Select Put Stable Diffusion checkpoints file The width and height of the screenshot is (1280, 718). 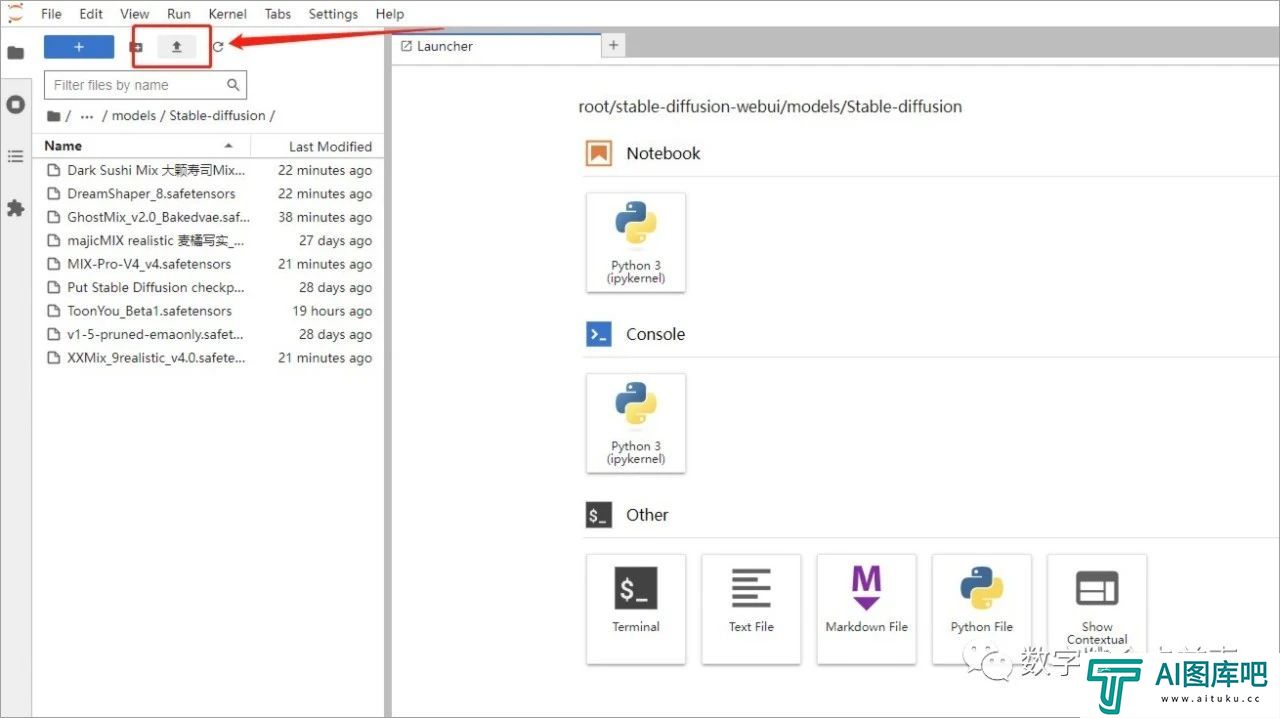click(209, 287)
